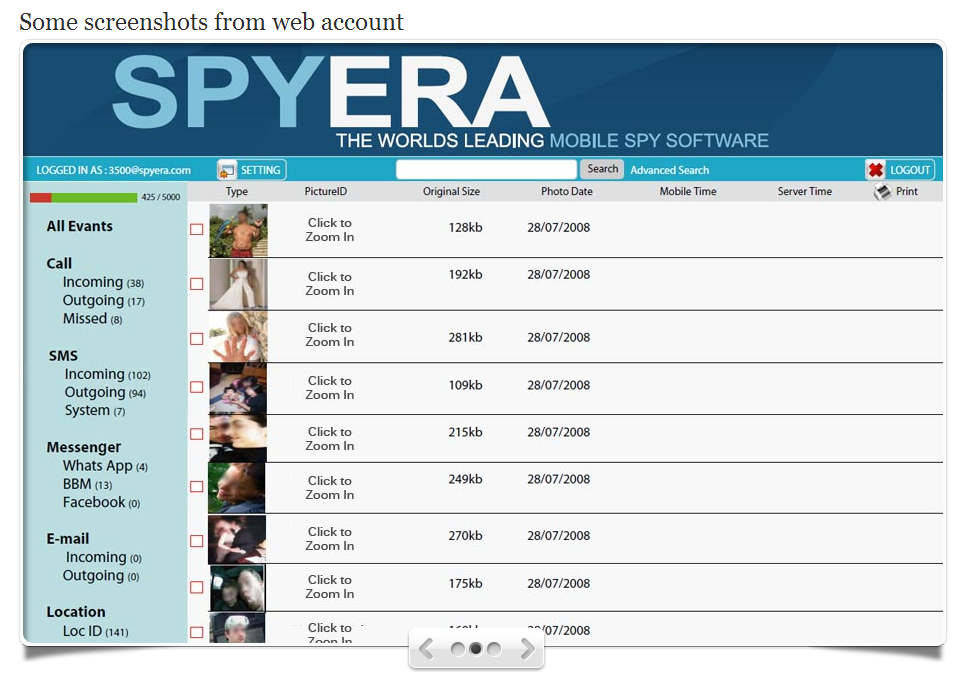
Task: Open Advanced Search link
Action: pyautogui.click(x=669, y=170)
